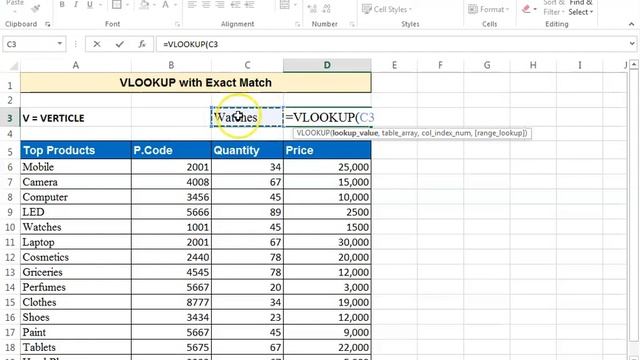Open Alignment dialog launcher
This screenshot has height=360, width=640.
[298, 24]
